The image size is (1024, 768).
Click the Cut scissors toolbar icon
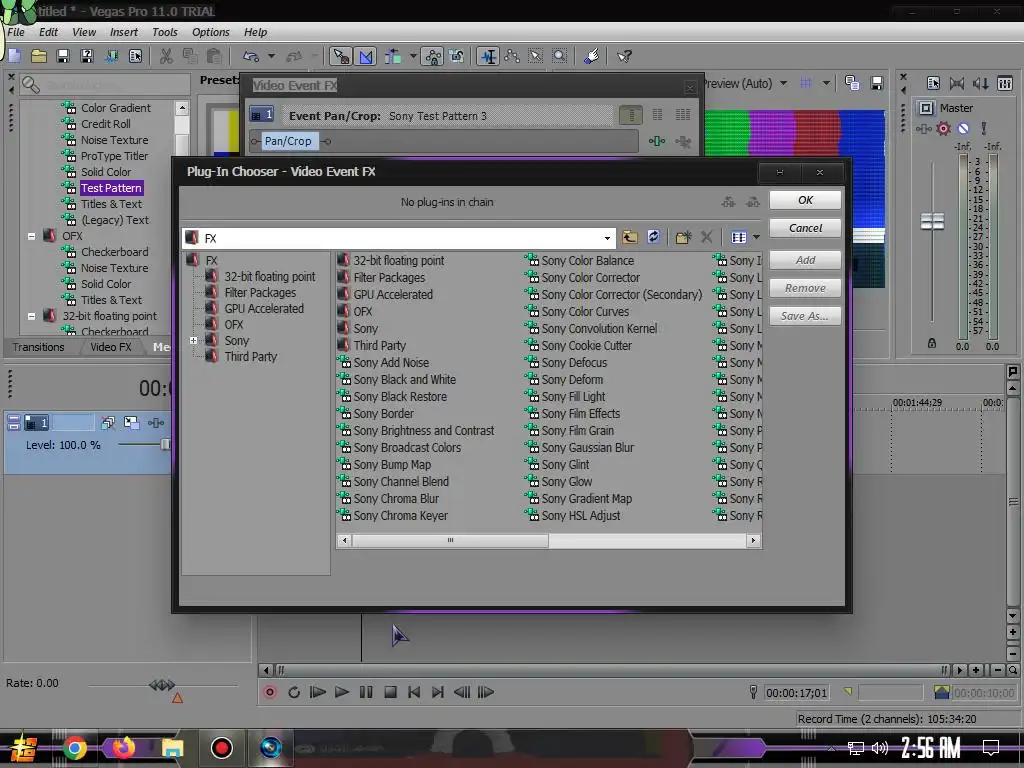click(166, 56)
